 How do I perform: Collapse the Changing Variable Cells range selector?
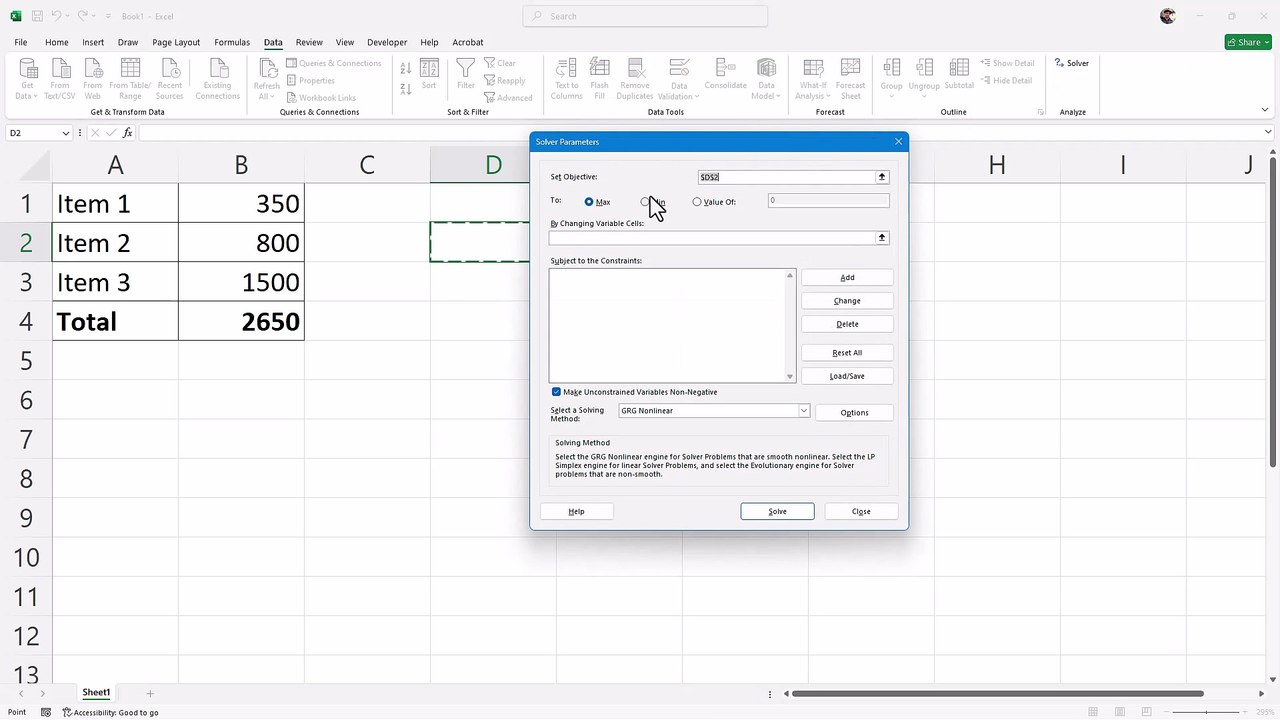881,238
